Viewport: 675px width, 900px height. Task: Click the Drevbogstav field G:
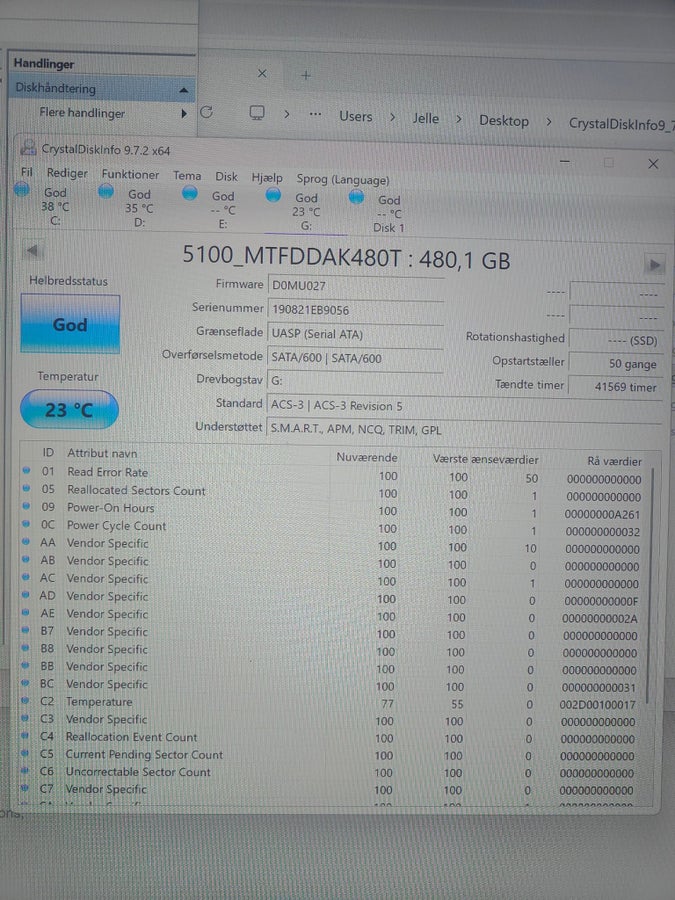pyautogui.click(x=355, y=381)
